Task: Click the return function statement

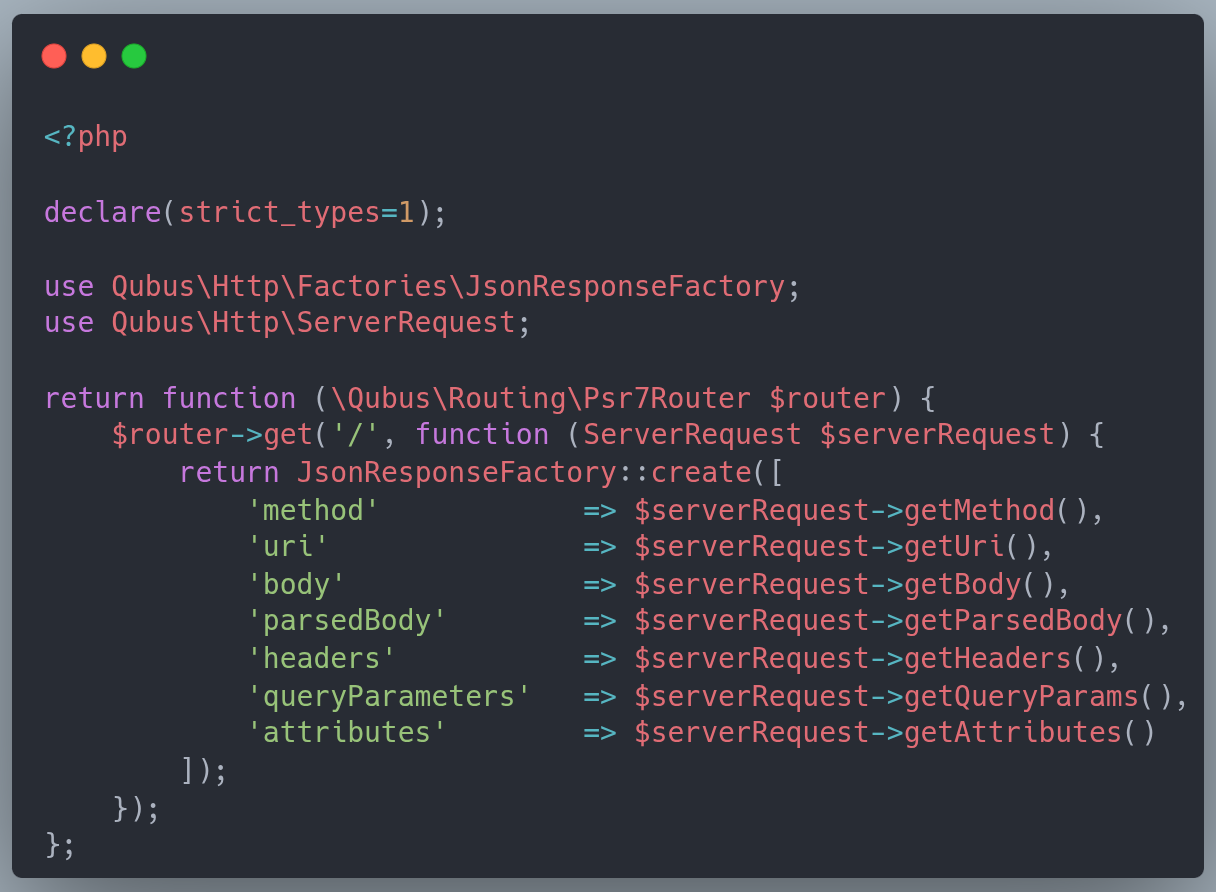Action: point(145,397)
